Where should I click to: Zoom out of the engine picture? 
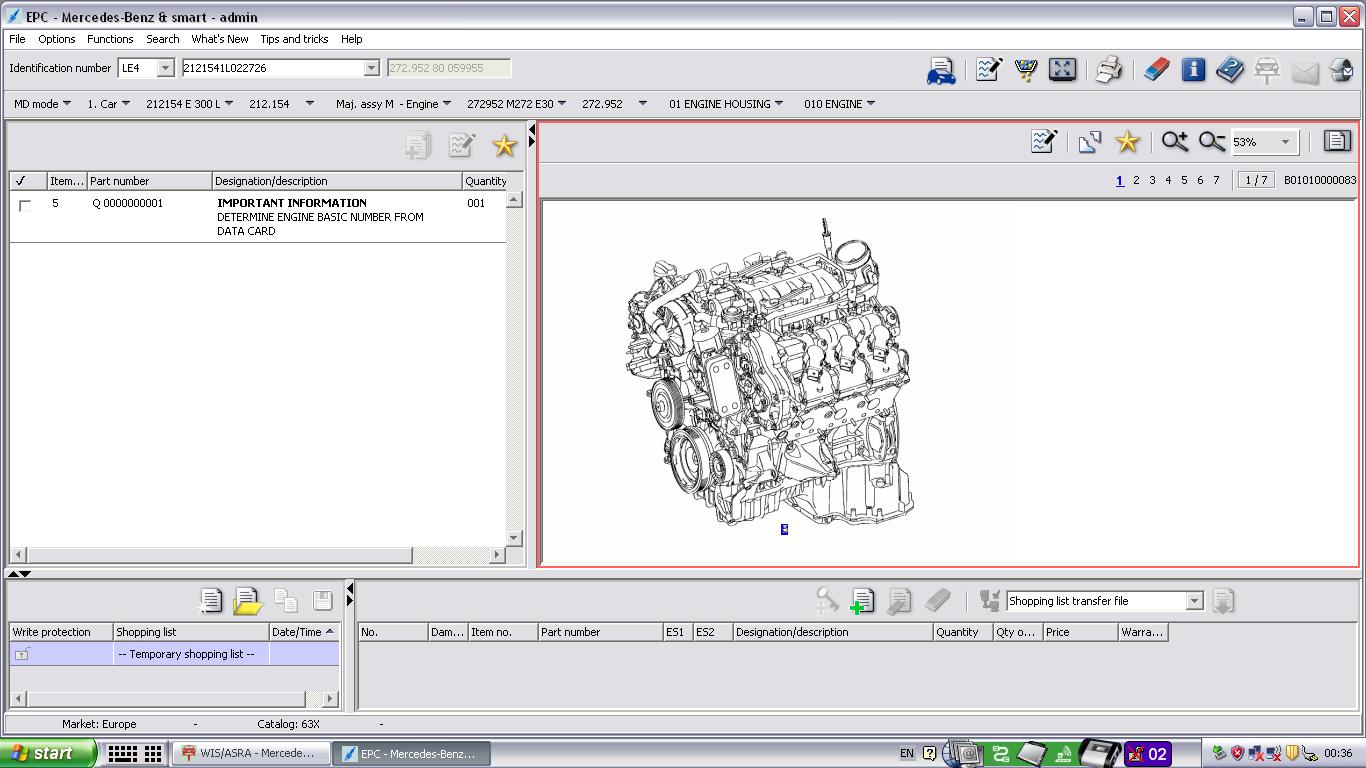(1212, 142)
